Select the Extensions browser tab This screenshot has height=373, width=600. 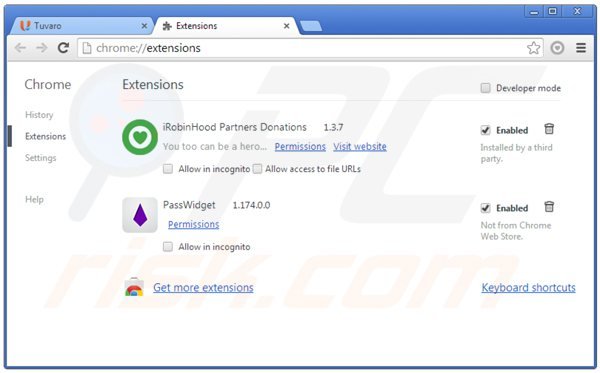click(x=226, y=26)
